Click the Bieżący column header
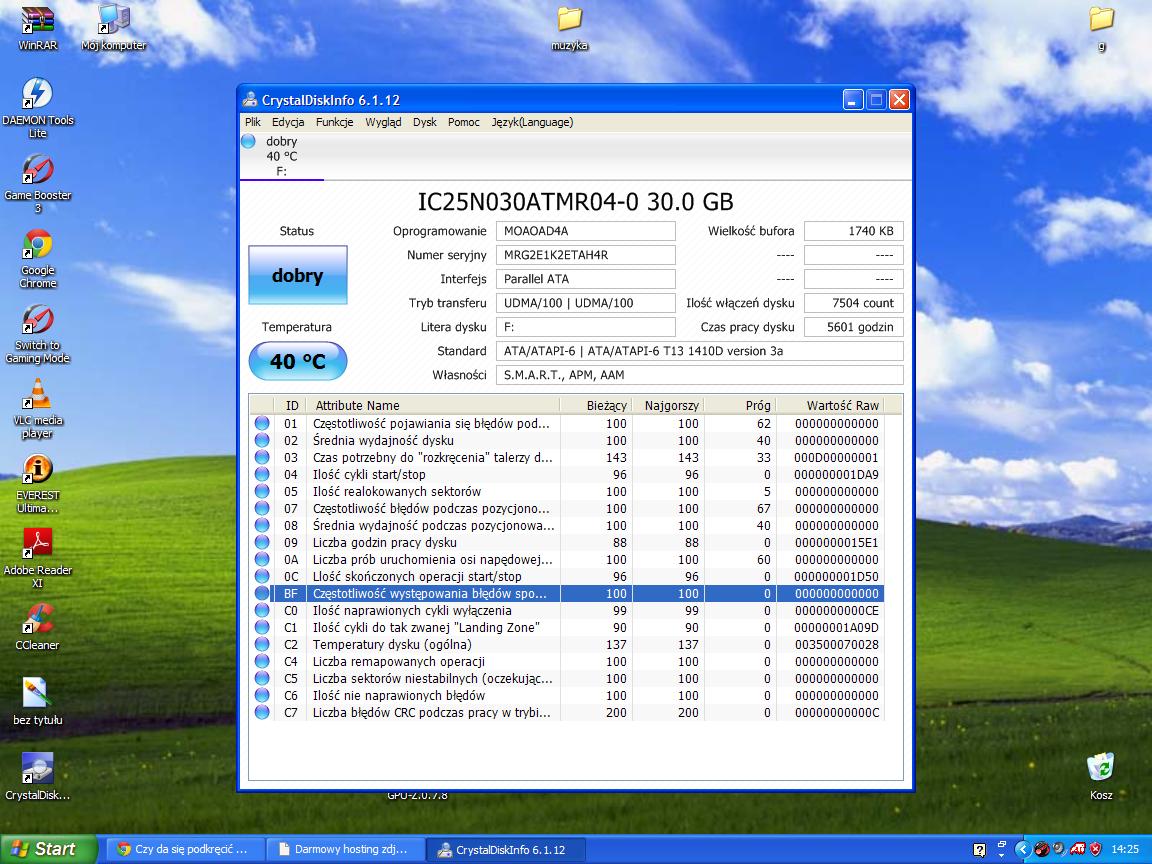Viewport: 1152px width, 864px height. pyautogui.click(x=595, y=405)
